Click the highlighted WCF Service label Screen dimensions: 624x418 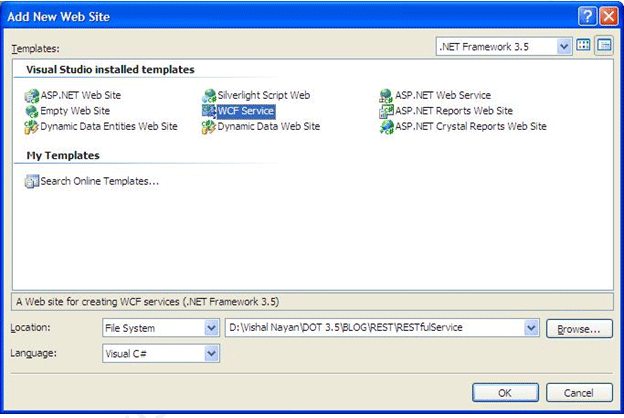[246, 111]
